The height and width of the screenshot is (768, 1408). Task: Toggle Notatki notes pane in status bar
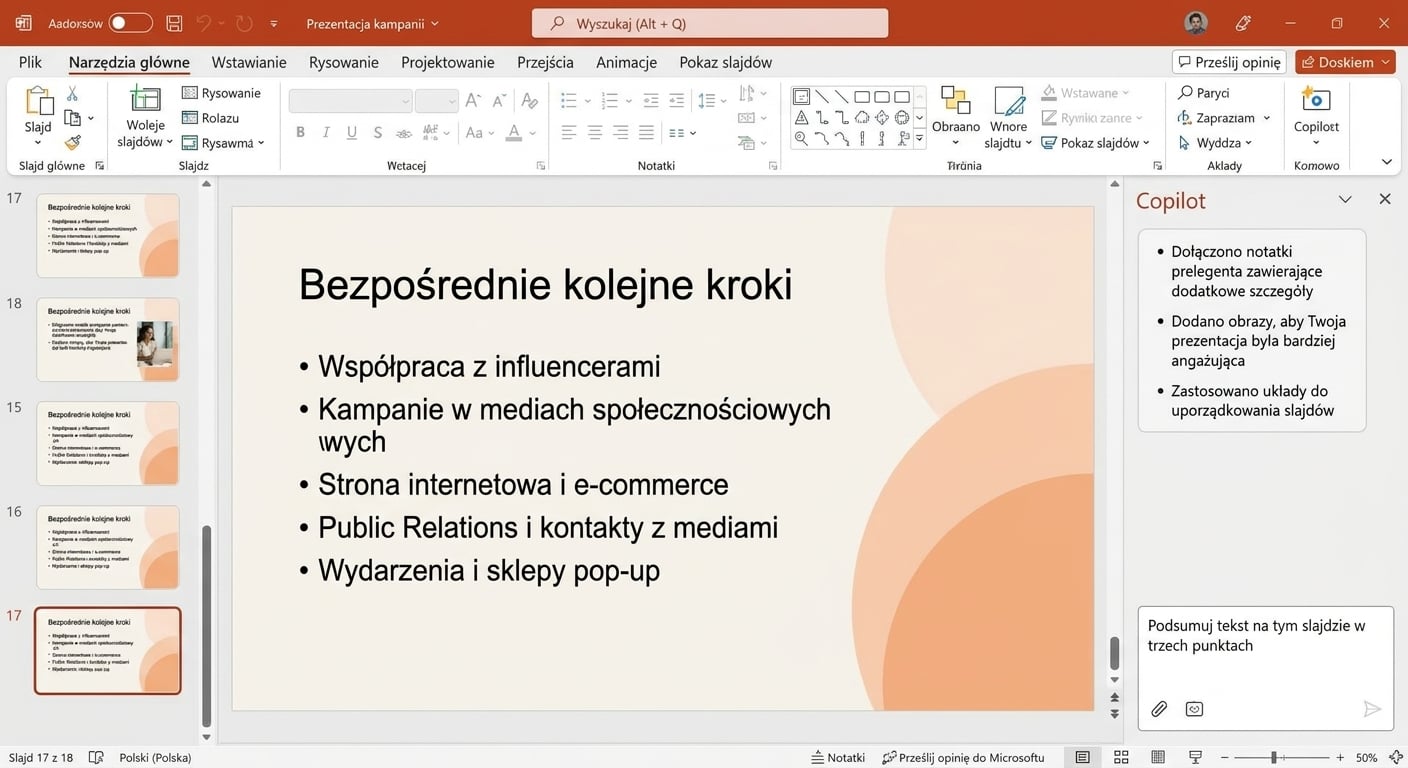coord(838,757)
